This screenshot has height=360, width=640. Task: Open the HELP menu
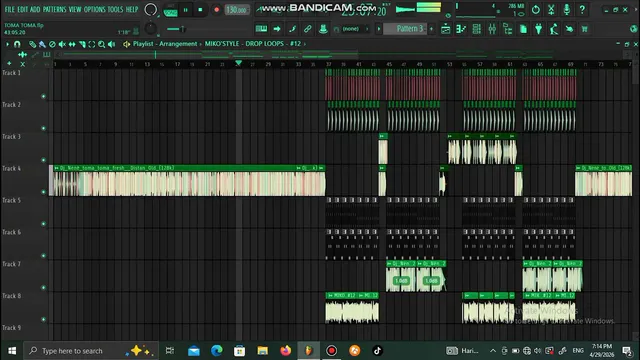coord(132,9)
